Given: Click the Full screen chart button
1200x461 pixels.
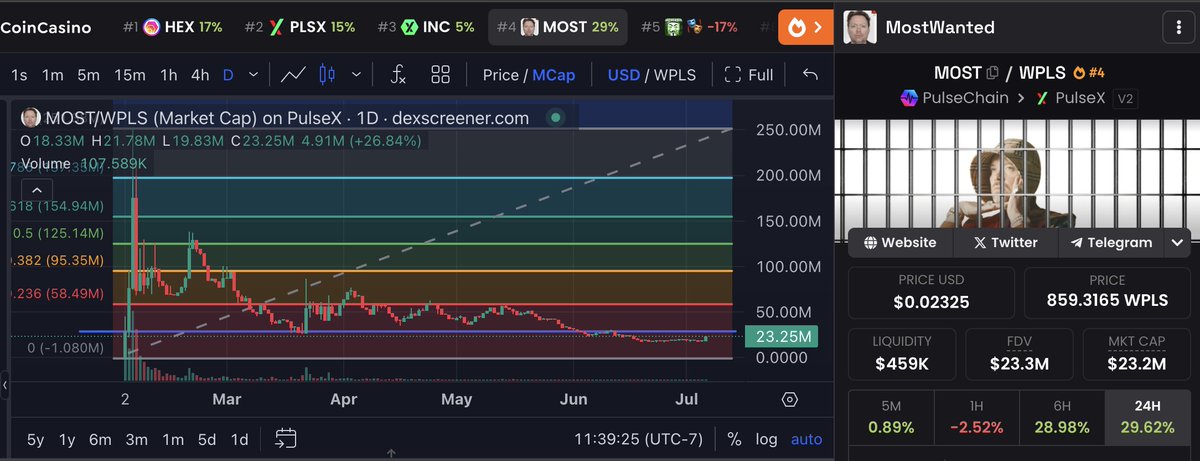Looking at the screenshot, I should coord(749,74).
